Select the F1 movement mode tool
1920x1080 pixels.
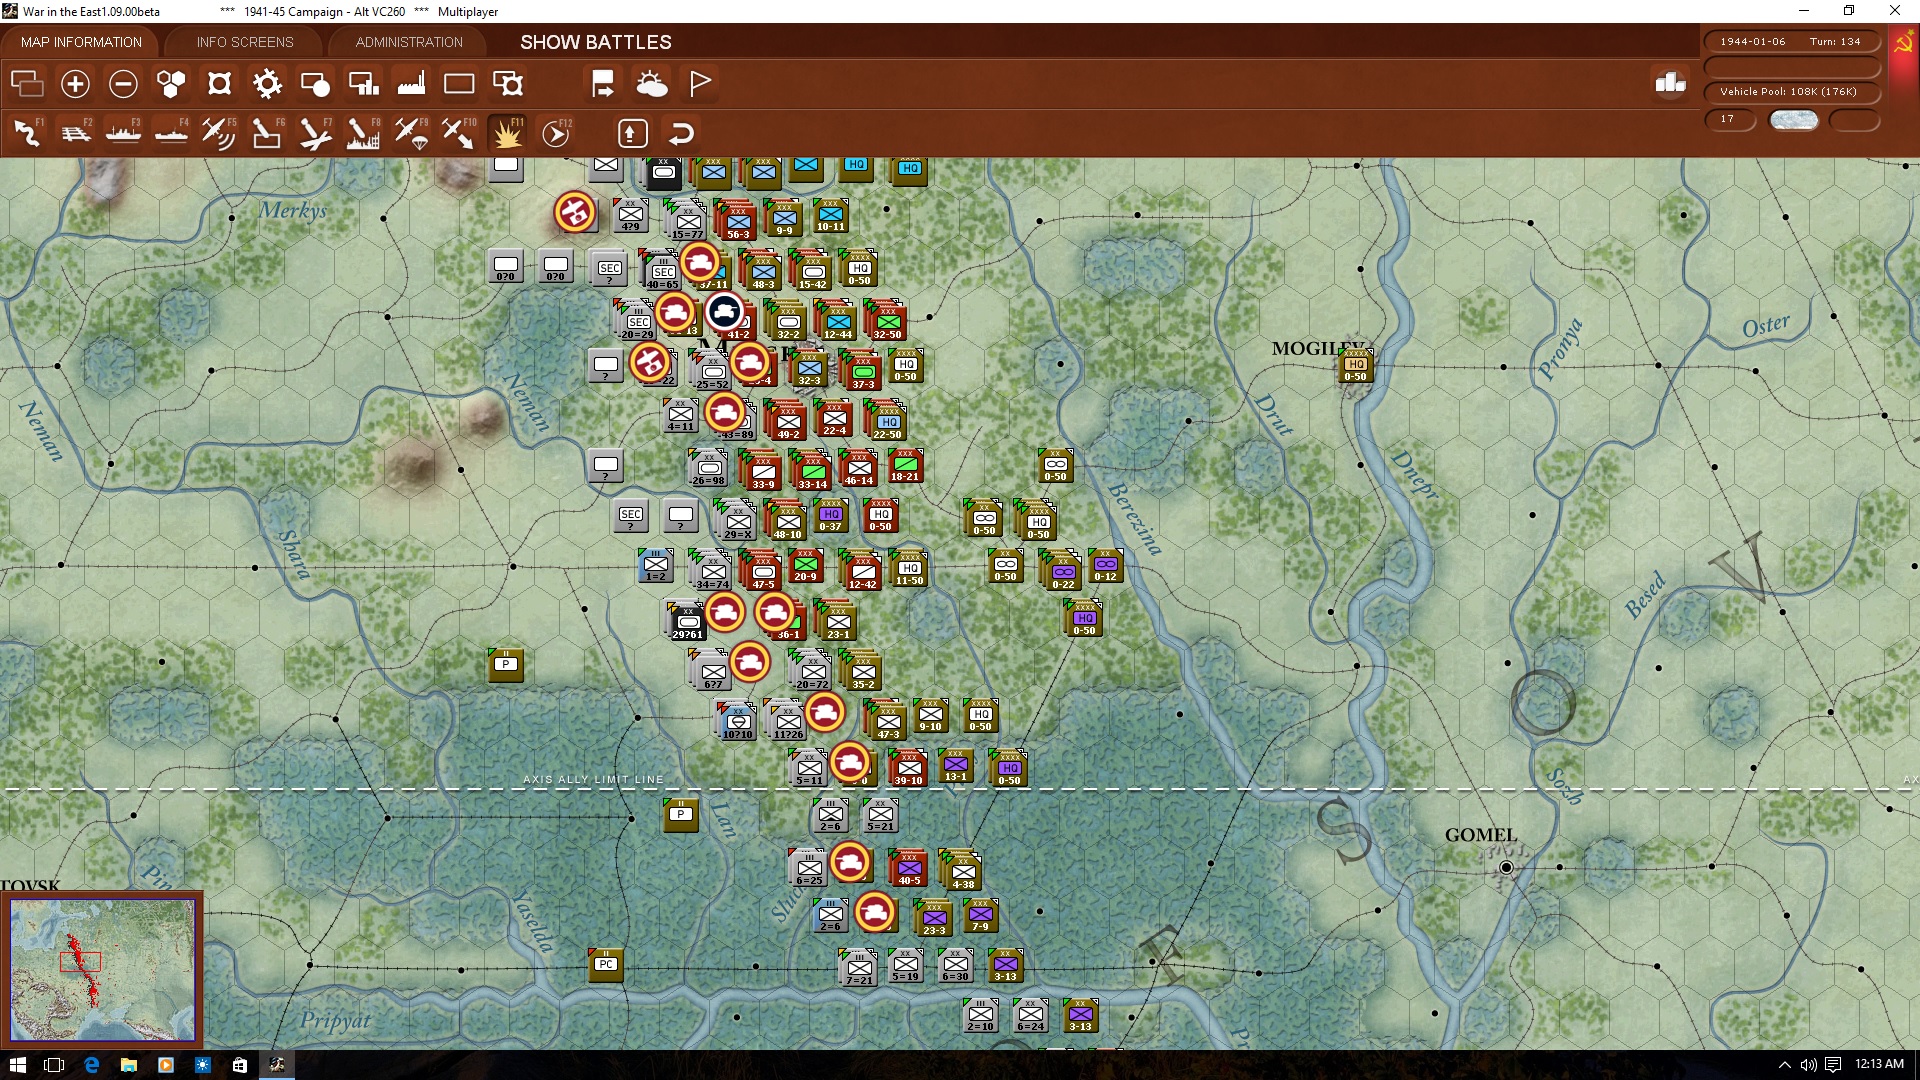click(x=27, y=131)
